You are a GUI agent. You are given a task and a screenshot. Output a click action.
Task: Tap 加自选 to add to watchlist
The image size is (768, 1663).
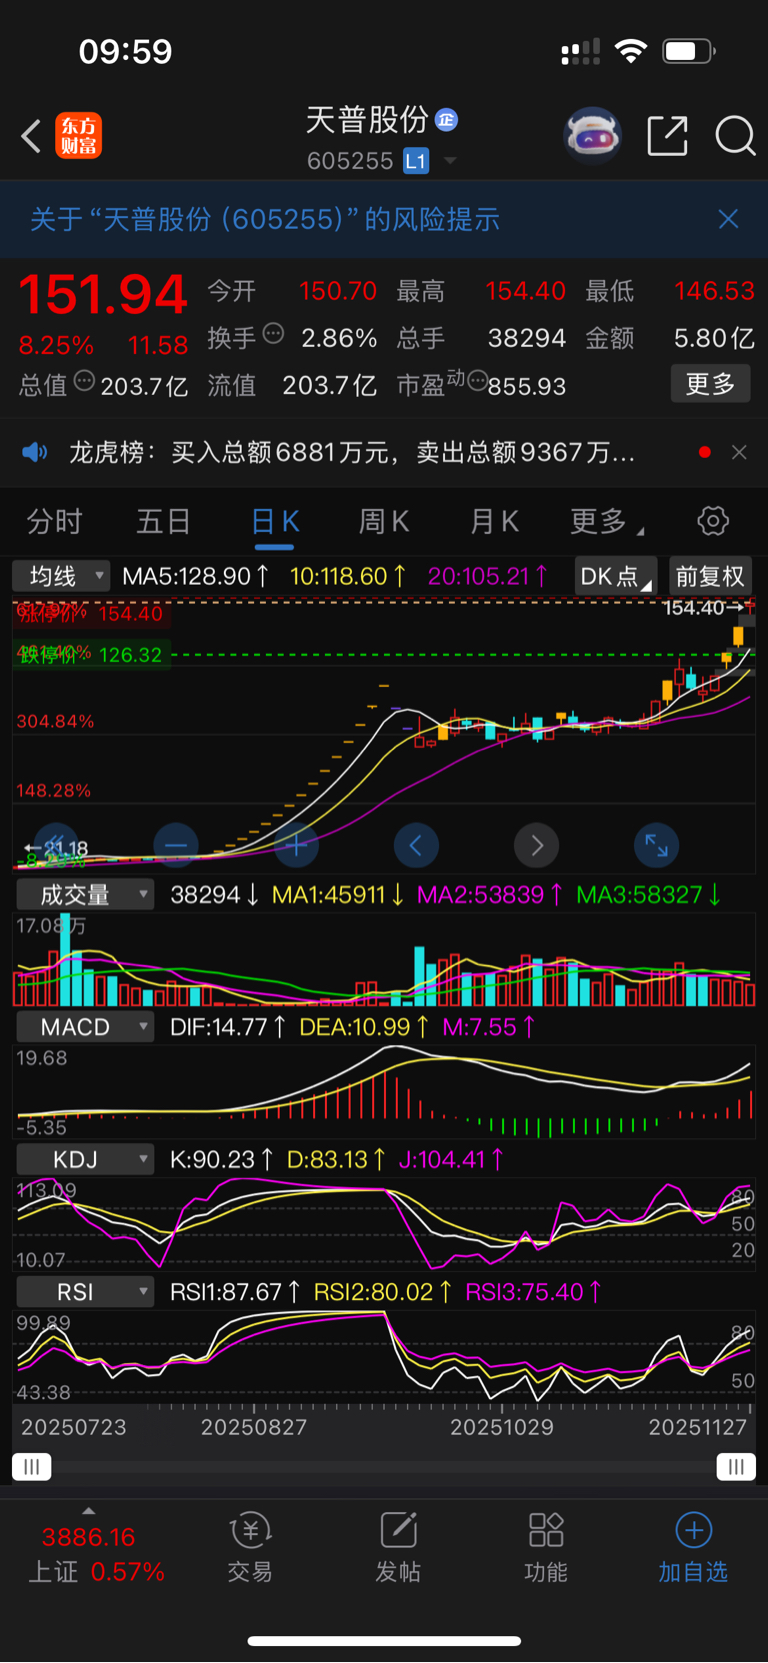pos(693,1548)
